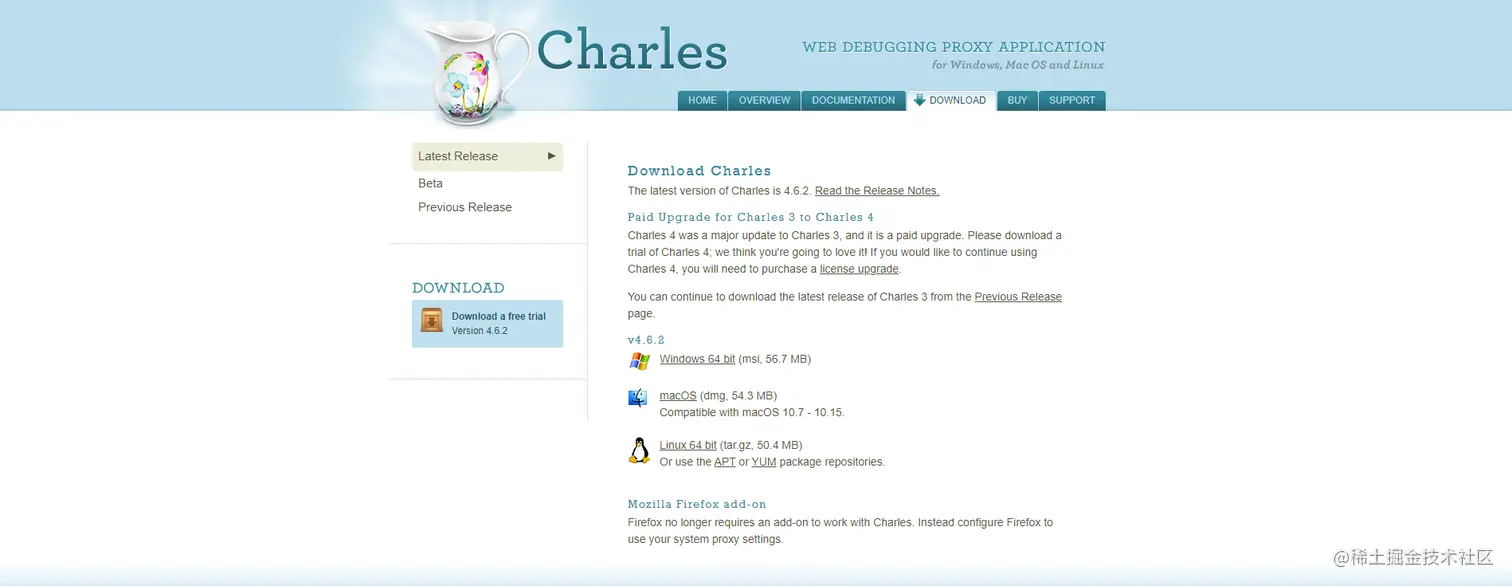This screenshot has width=1512, height=586.
Task: Click the macOS Finder face icon
Action: tap(638, 398)
